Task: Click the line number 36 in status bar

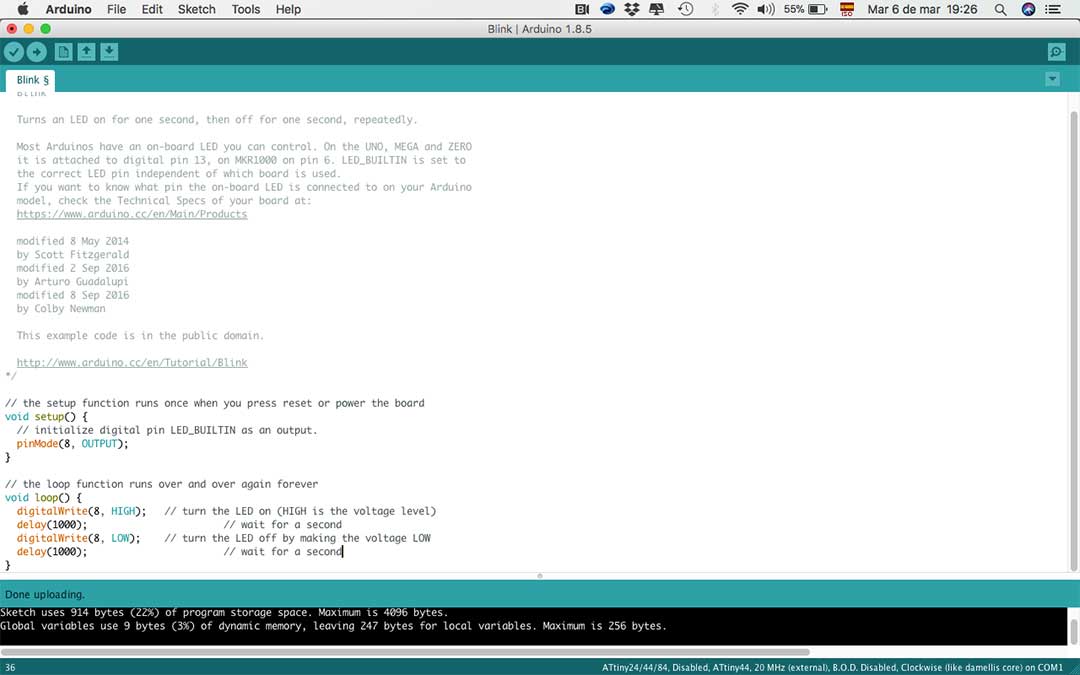Action: [x=10, y=667]
